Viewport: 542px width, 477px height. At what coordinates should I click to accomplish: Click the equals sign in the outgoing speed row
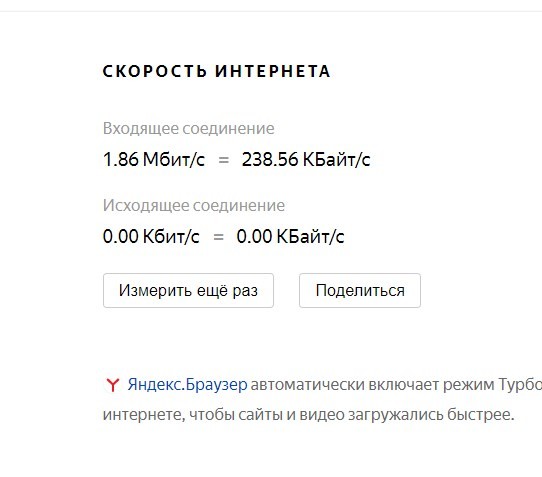(x=218, y=237)
